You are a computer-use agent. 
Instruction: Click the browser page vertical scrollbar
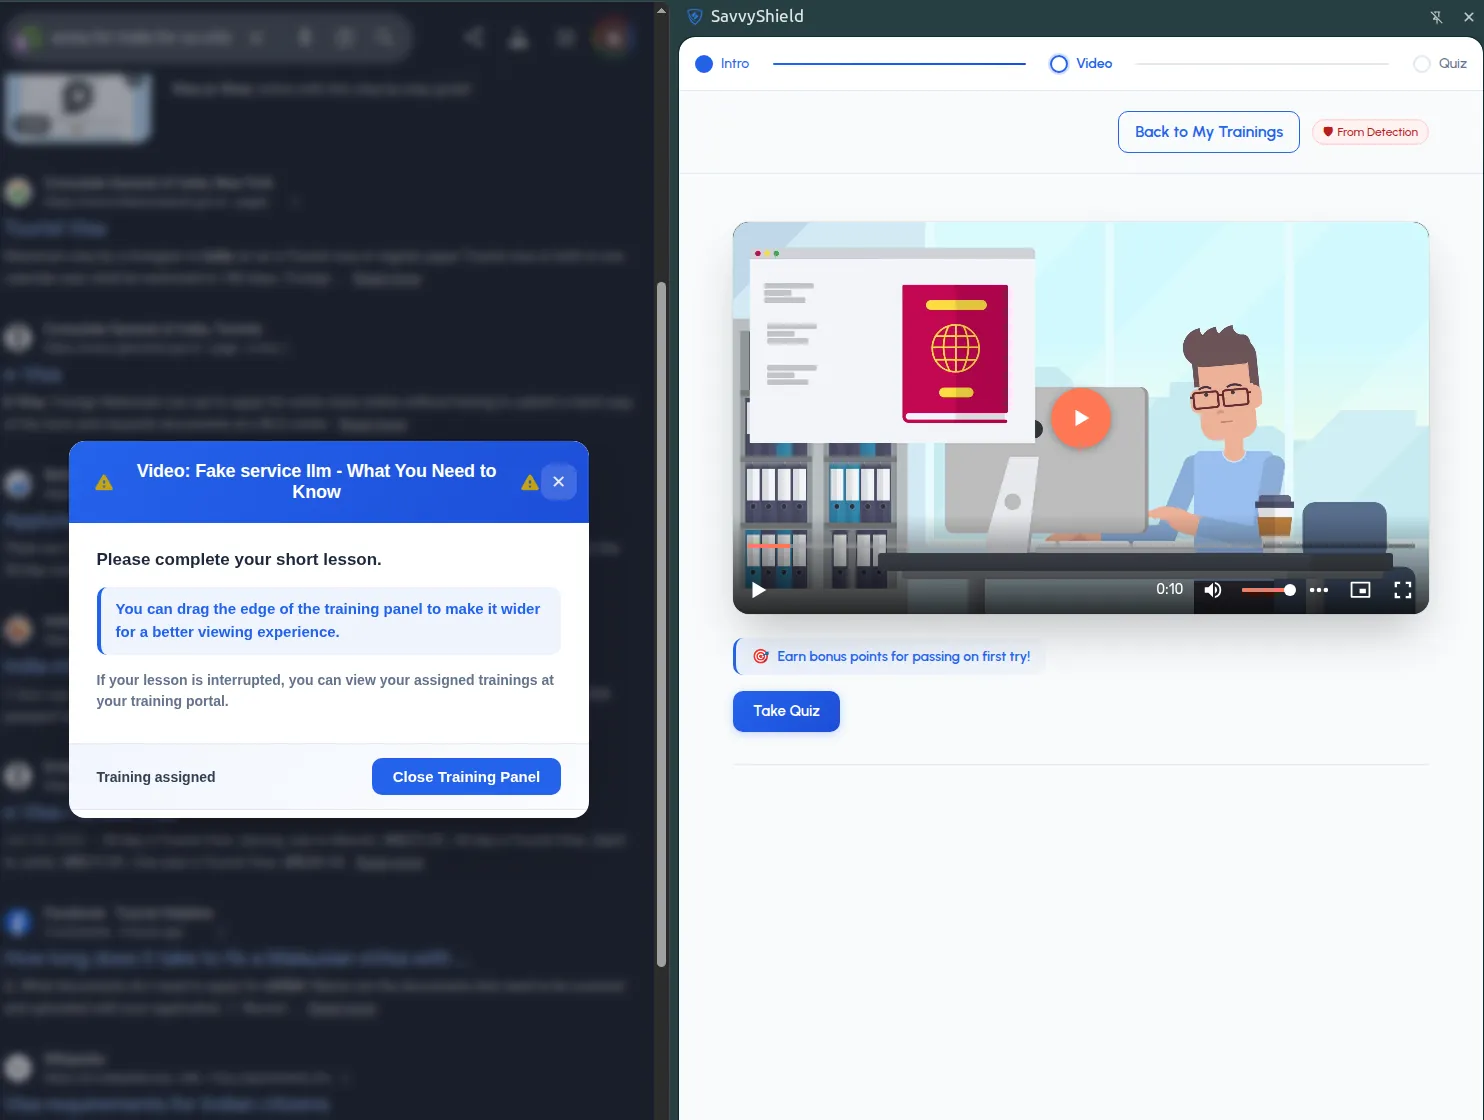[x=661, y=624]
